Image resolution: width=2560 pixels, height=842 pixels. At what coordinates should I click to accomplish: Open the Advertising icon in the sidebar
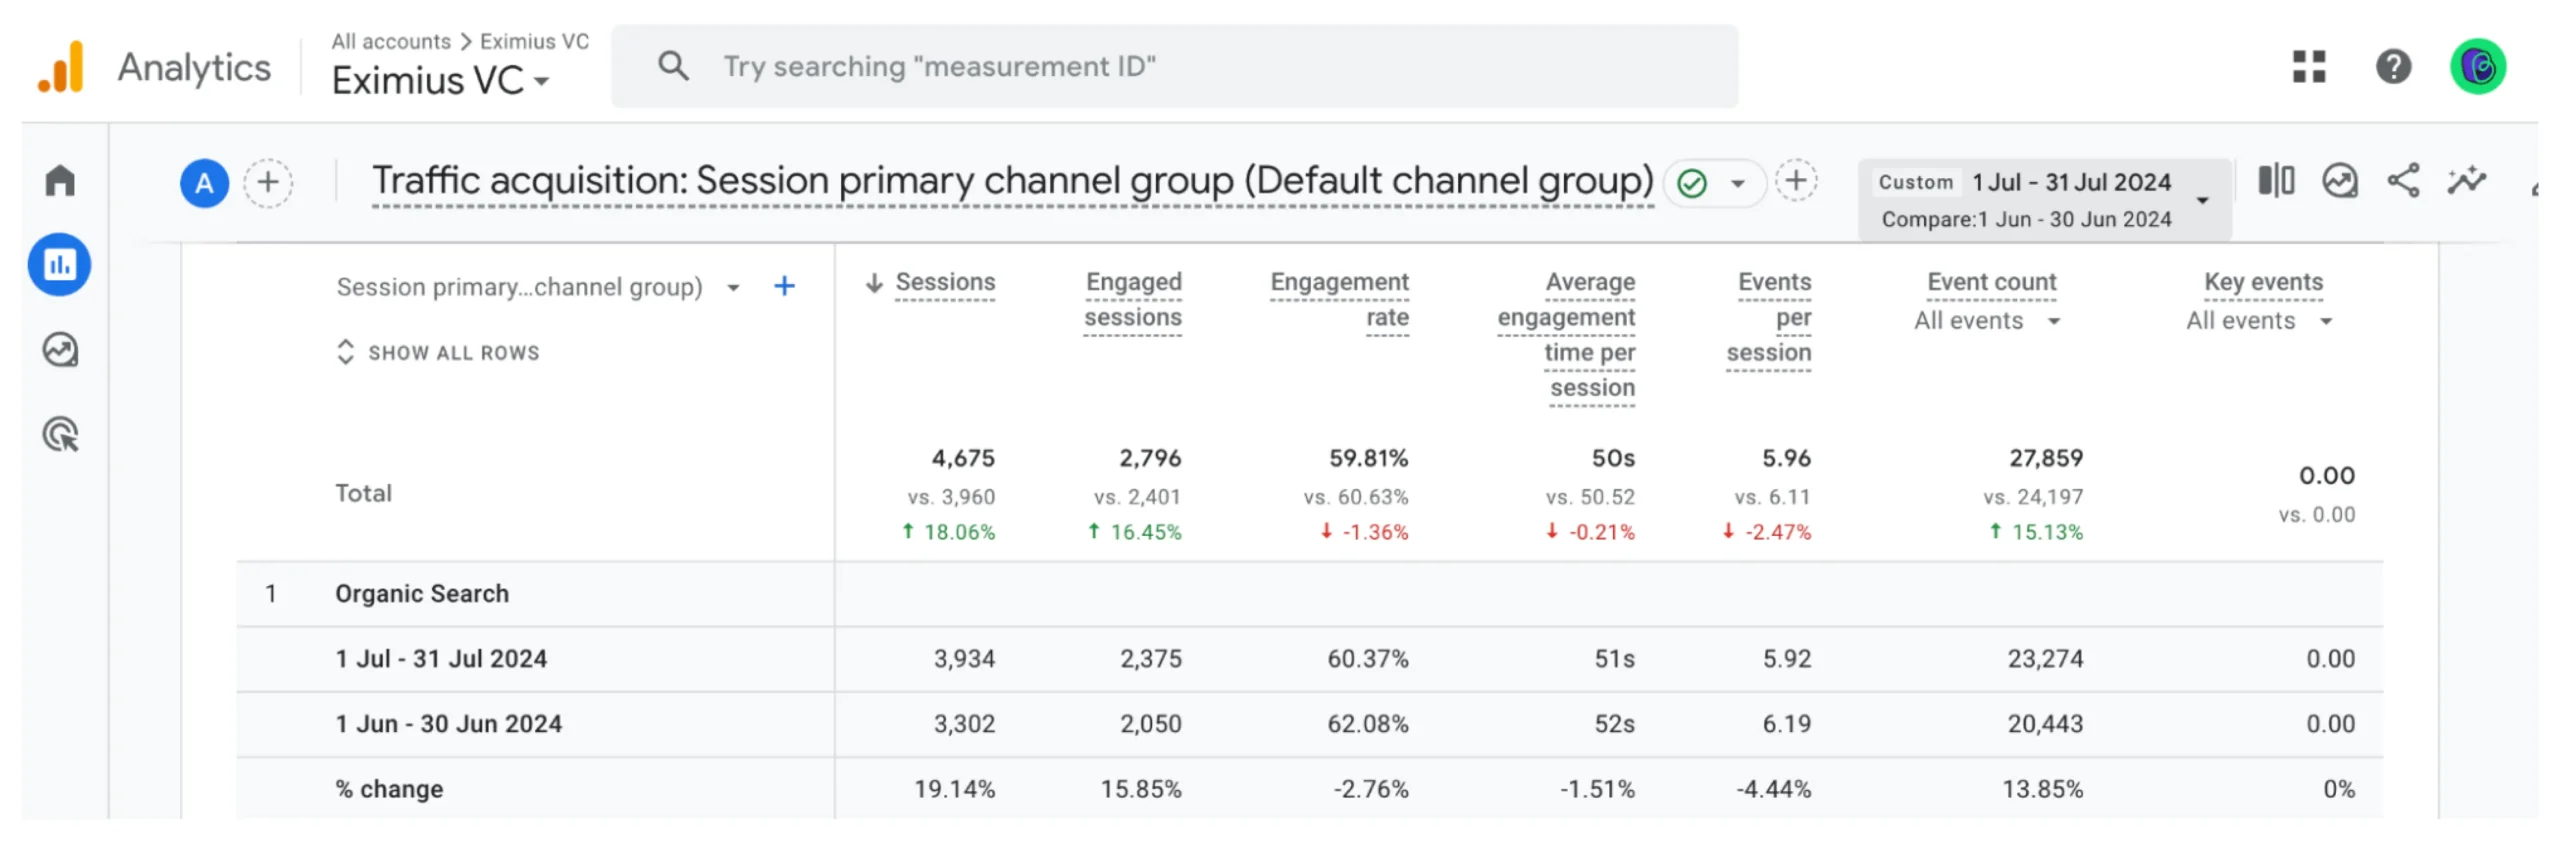pyautogui.click(x=60, y=435)
